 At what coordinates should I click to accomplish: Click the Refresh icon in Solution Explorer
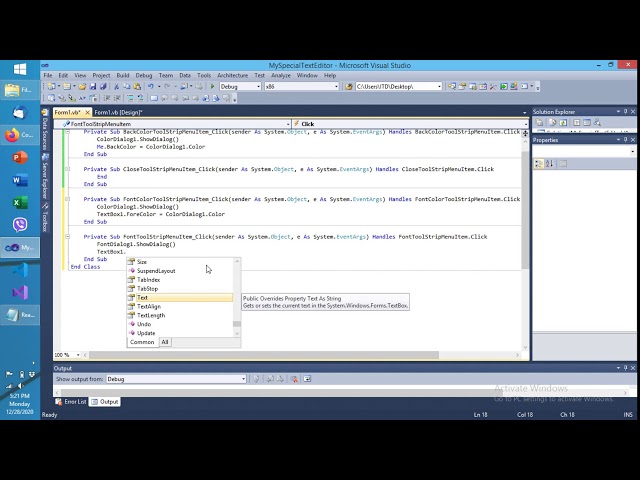pyautogui.click(x=563, y=122)
